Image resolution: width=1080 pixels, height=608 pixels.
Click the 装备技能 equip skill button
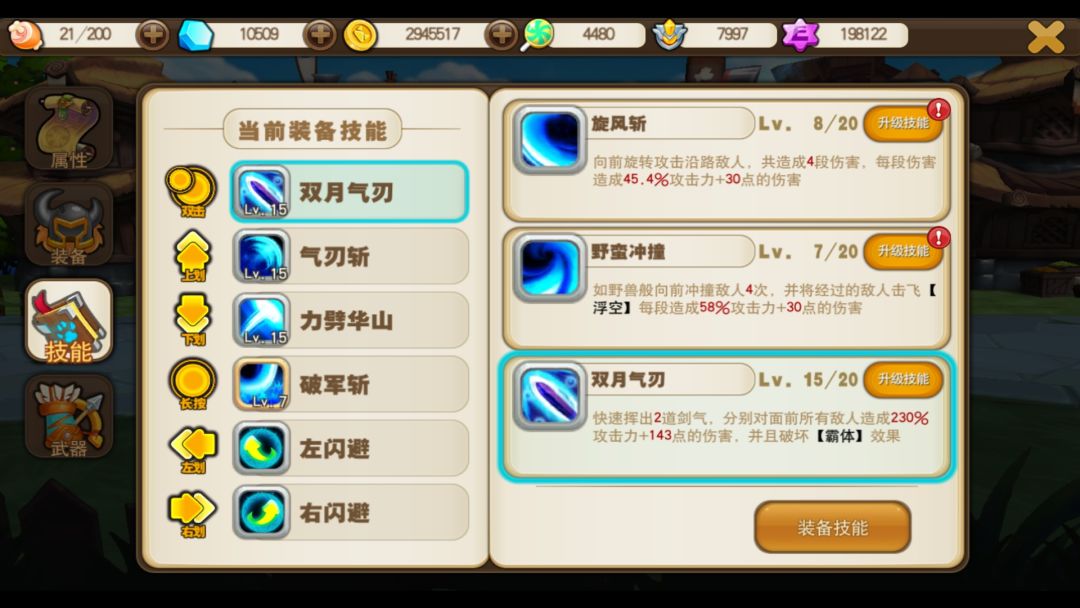(x=833, y=527)
